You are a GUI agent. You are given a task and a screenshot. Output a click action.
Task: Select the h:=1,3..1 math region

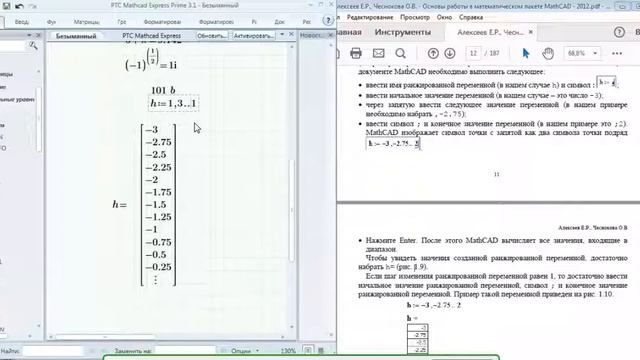pos(173,103)
